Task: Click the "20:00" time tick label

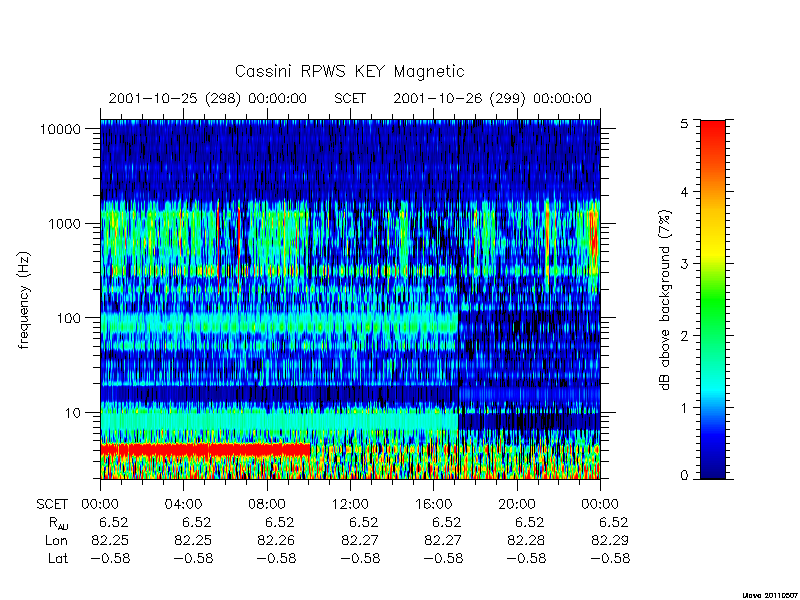Action: point(517,505)
